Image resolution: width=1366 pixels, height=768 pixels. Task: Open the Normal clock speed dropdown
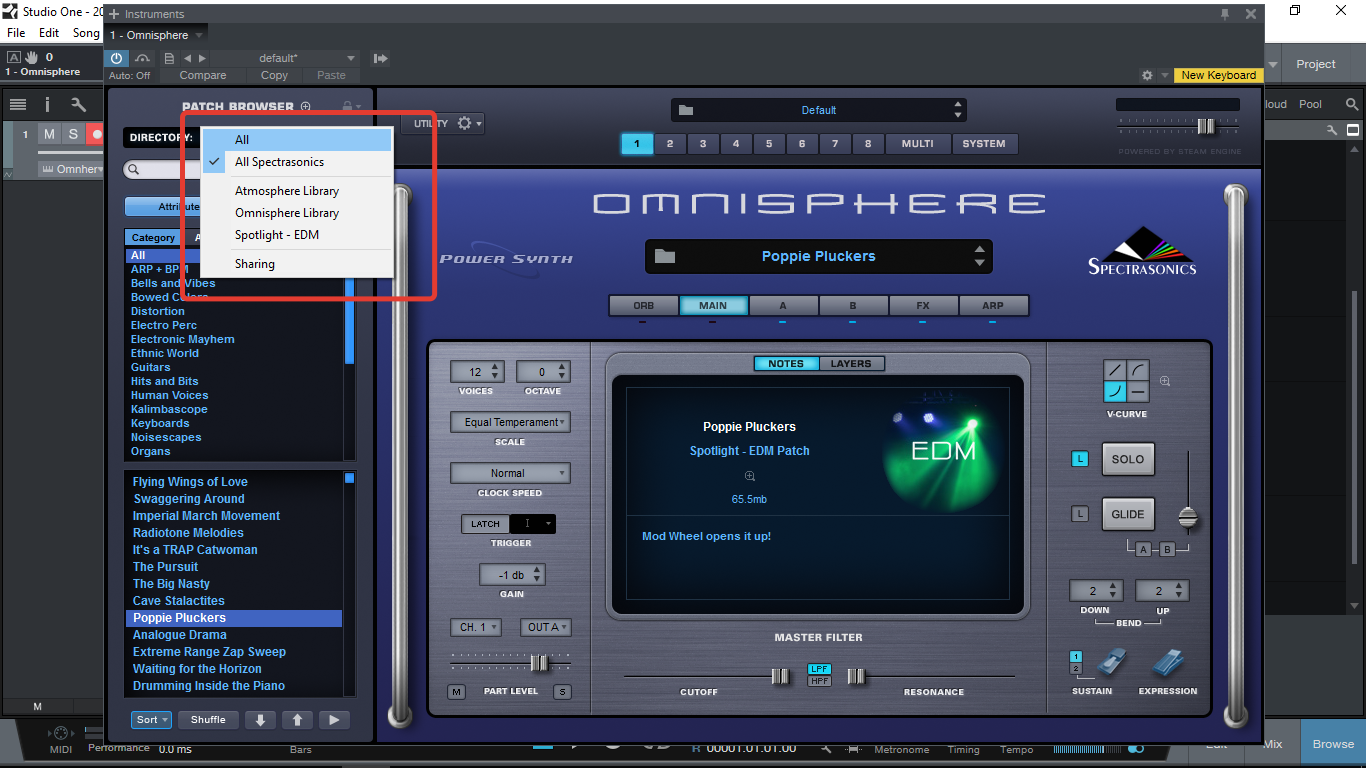pos(510,473)
